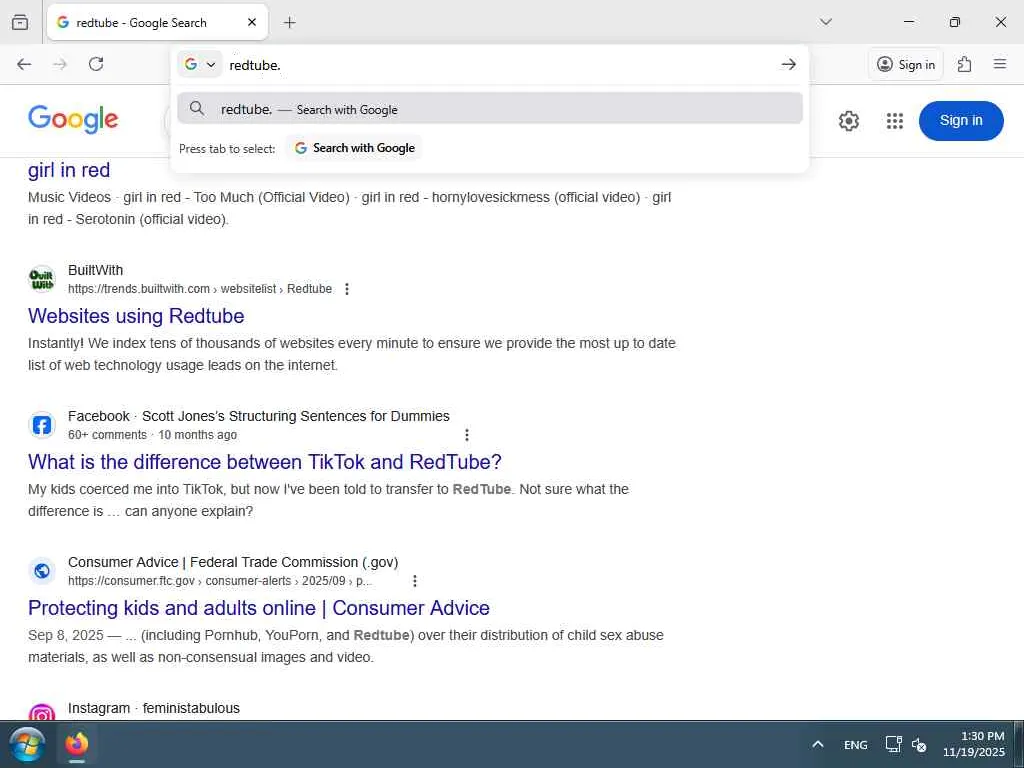Open Google quick settings gear
The image size is (1024, 768).
848,121
